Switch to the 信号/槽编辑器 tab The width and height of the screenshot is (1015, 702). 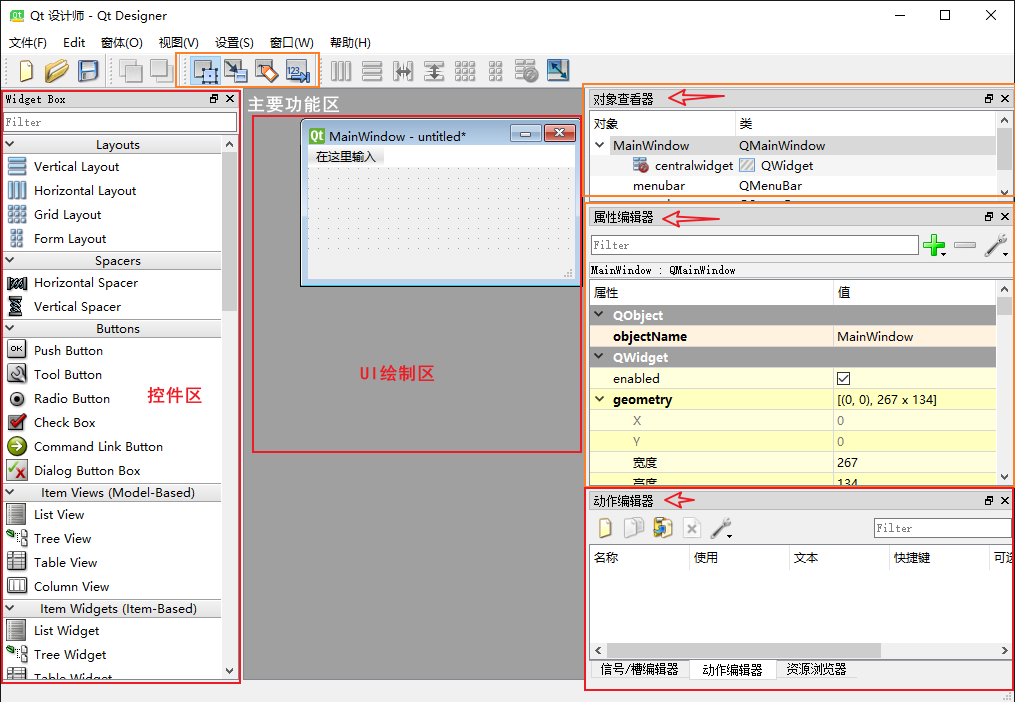click(638, 669)
